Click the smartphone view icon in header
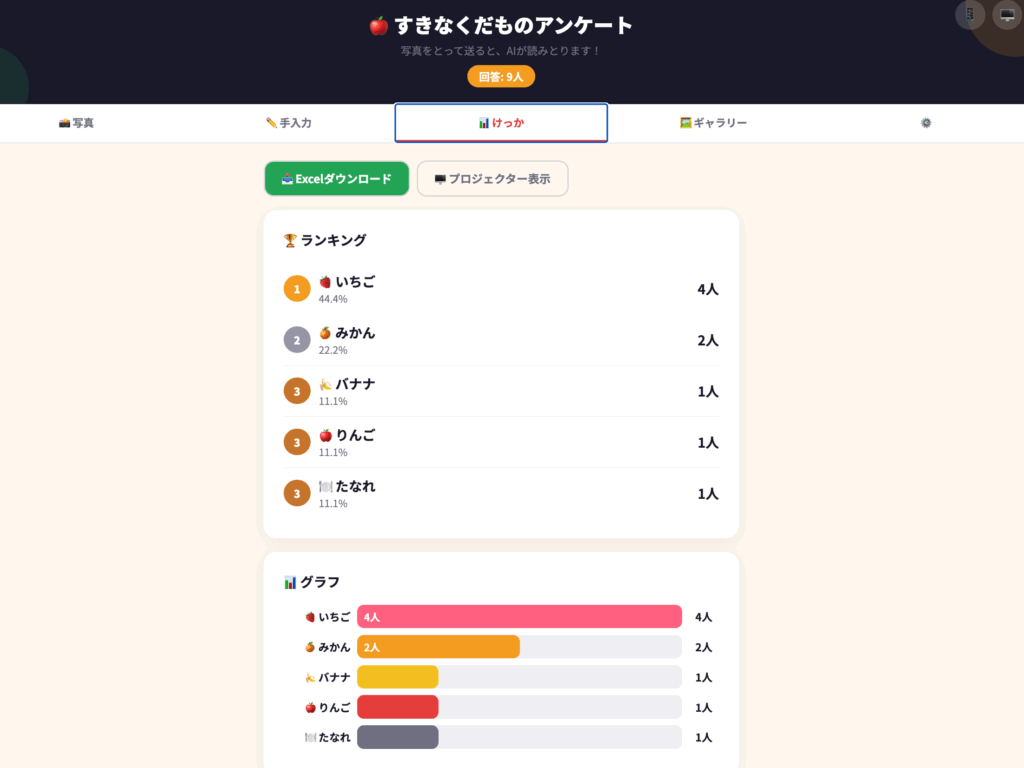 [x=970, y=15]
